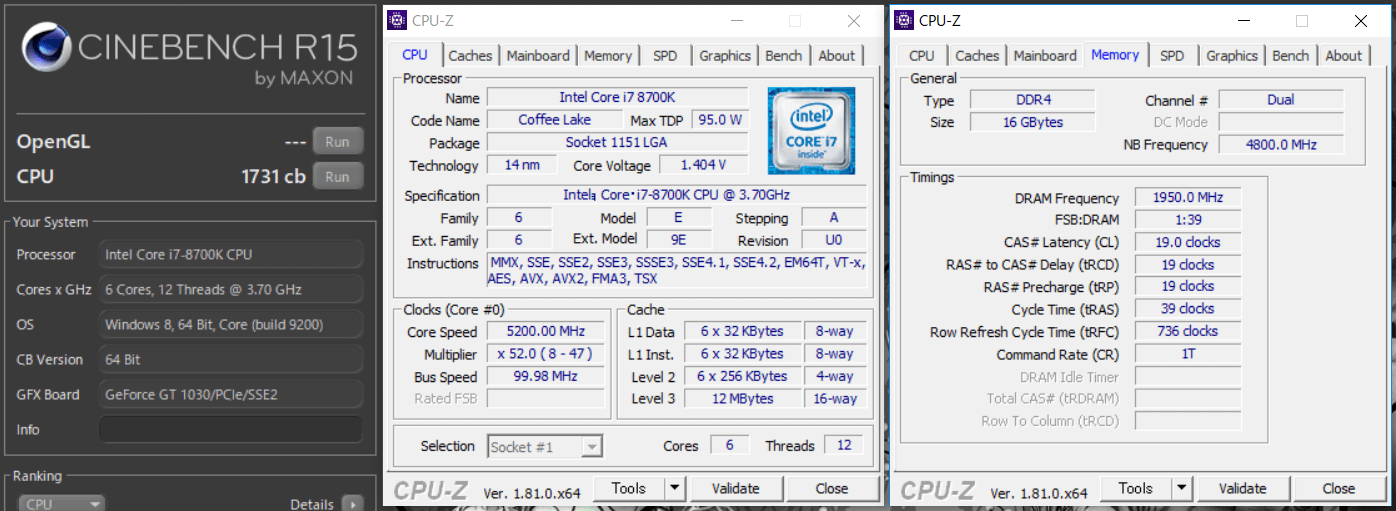Switch to CPU tab in right CPU-Z window
Viewport: 1396px width, 511px height.
(922, 56)
